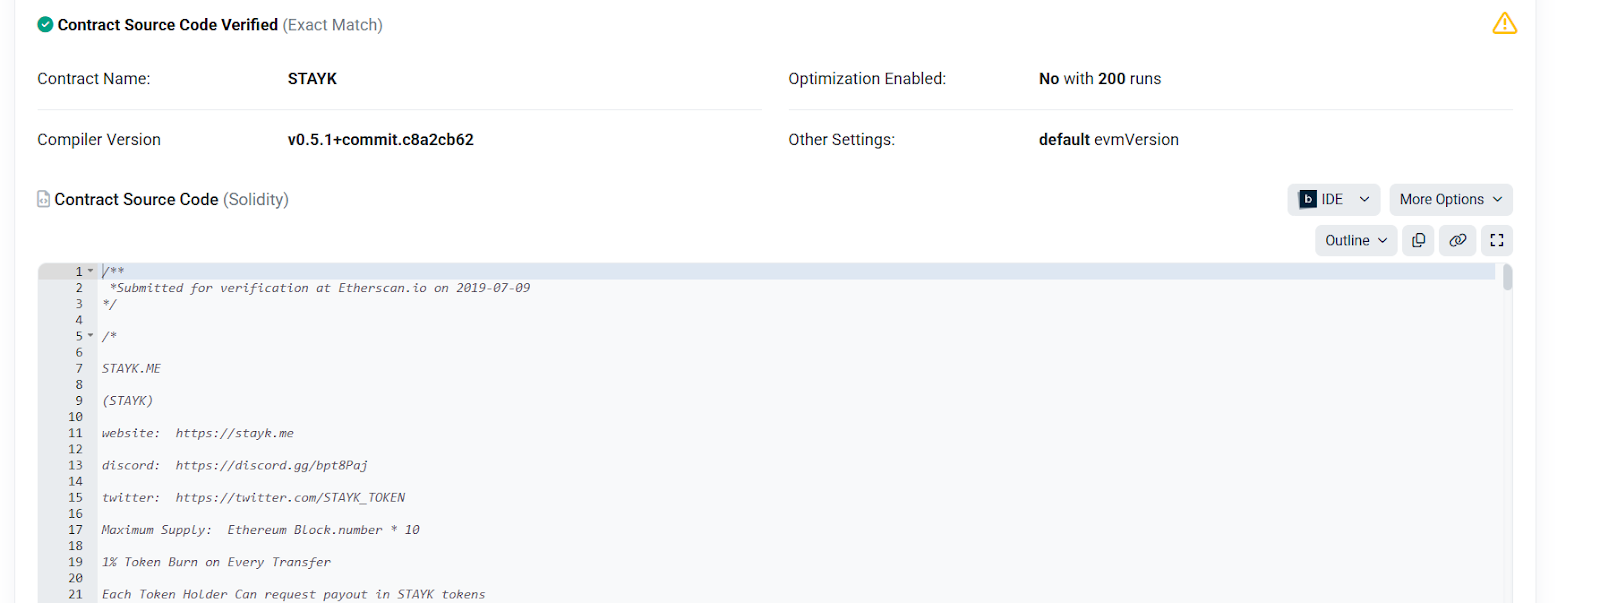Screen dimensions: 1600x603
Task: Click the yellow compiler warning triangle icon
Action: (x=1504, y=23)
